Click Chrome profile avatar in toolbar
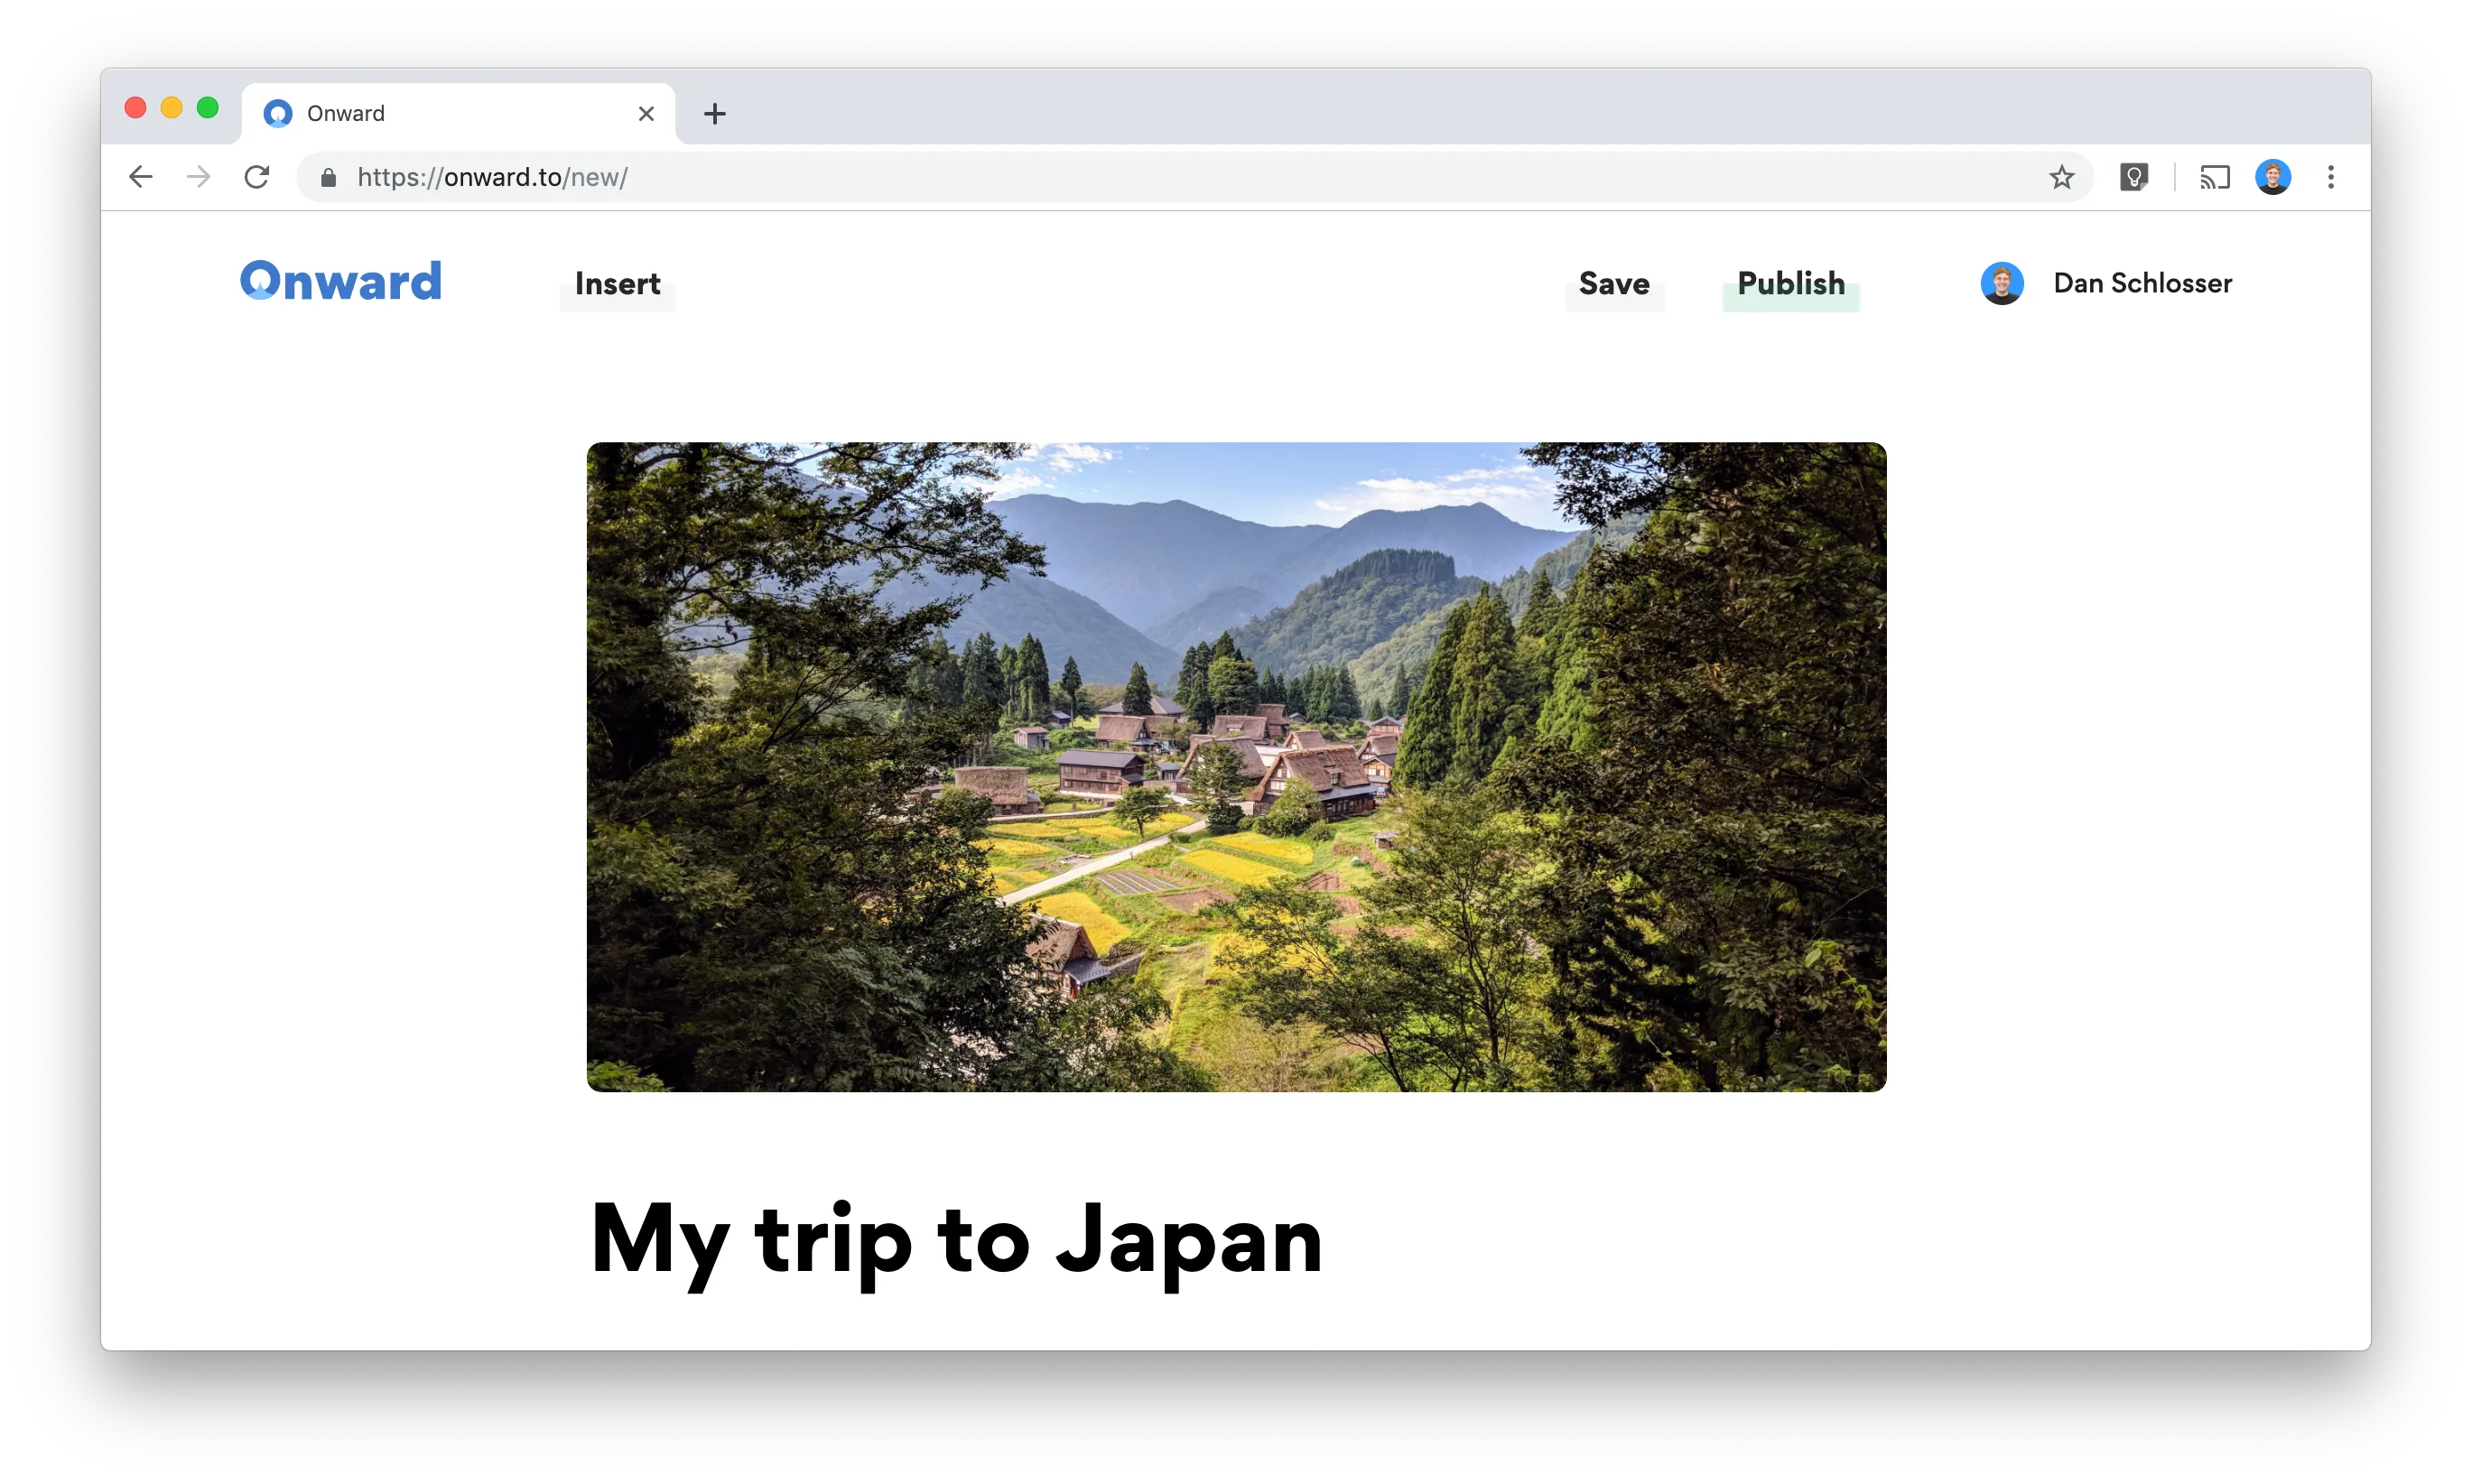The image size is (2472, 1484). coord(2272,177)
